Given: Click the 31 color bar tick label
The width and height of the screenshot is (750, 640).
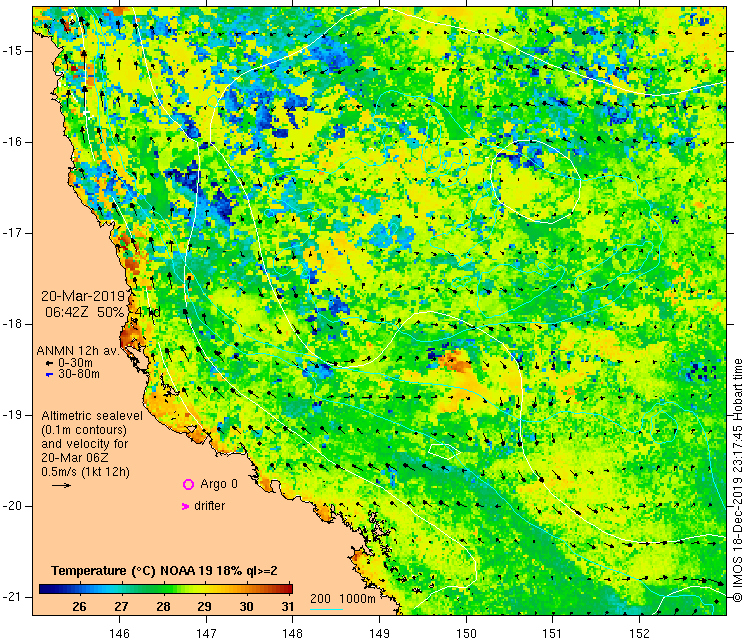Looking at the screenshot, I should click(287, 607).
